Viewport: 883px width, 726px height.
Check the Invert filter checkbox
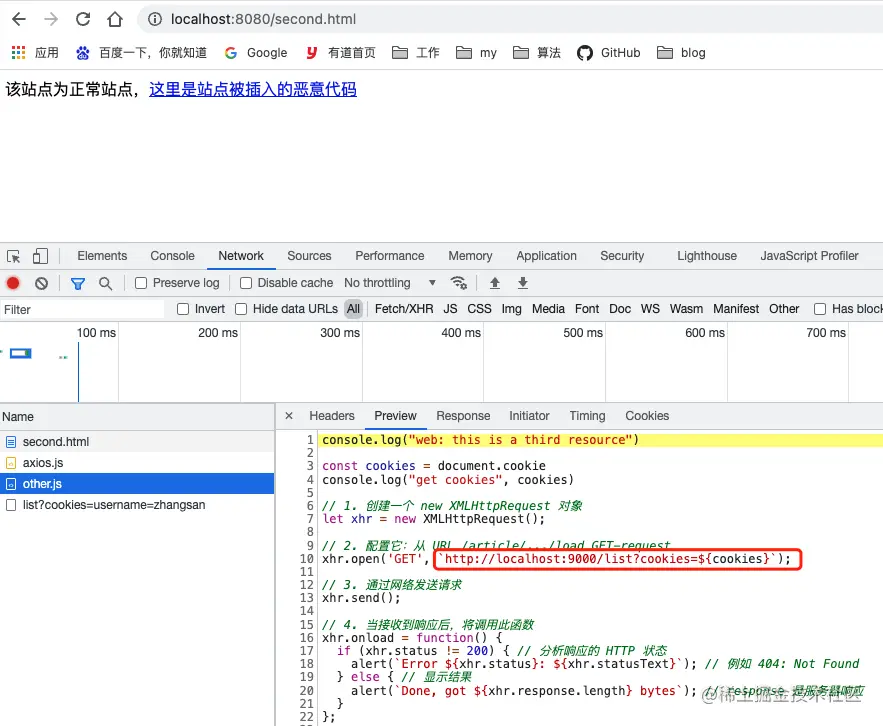(183, 309)
